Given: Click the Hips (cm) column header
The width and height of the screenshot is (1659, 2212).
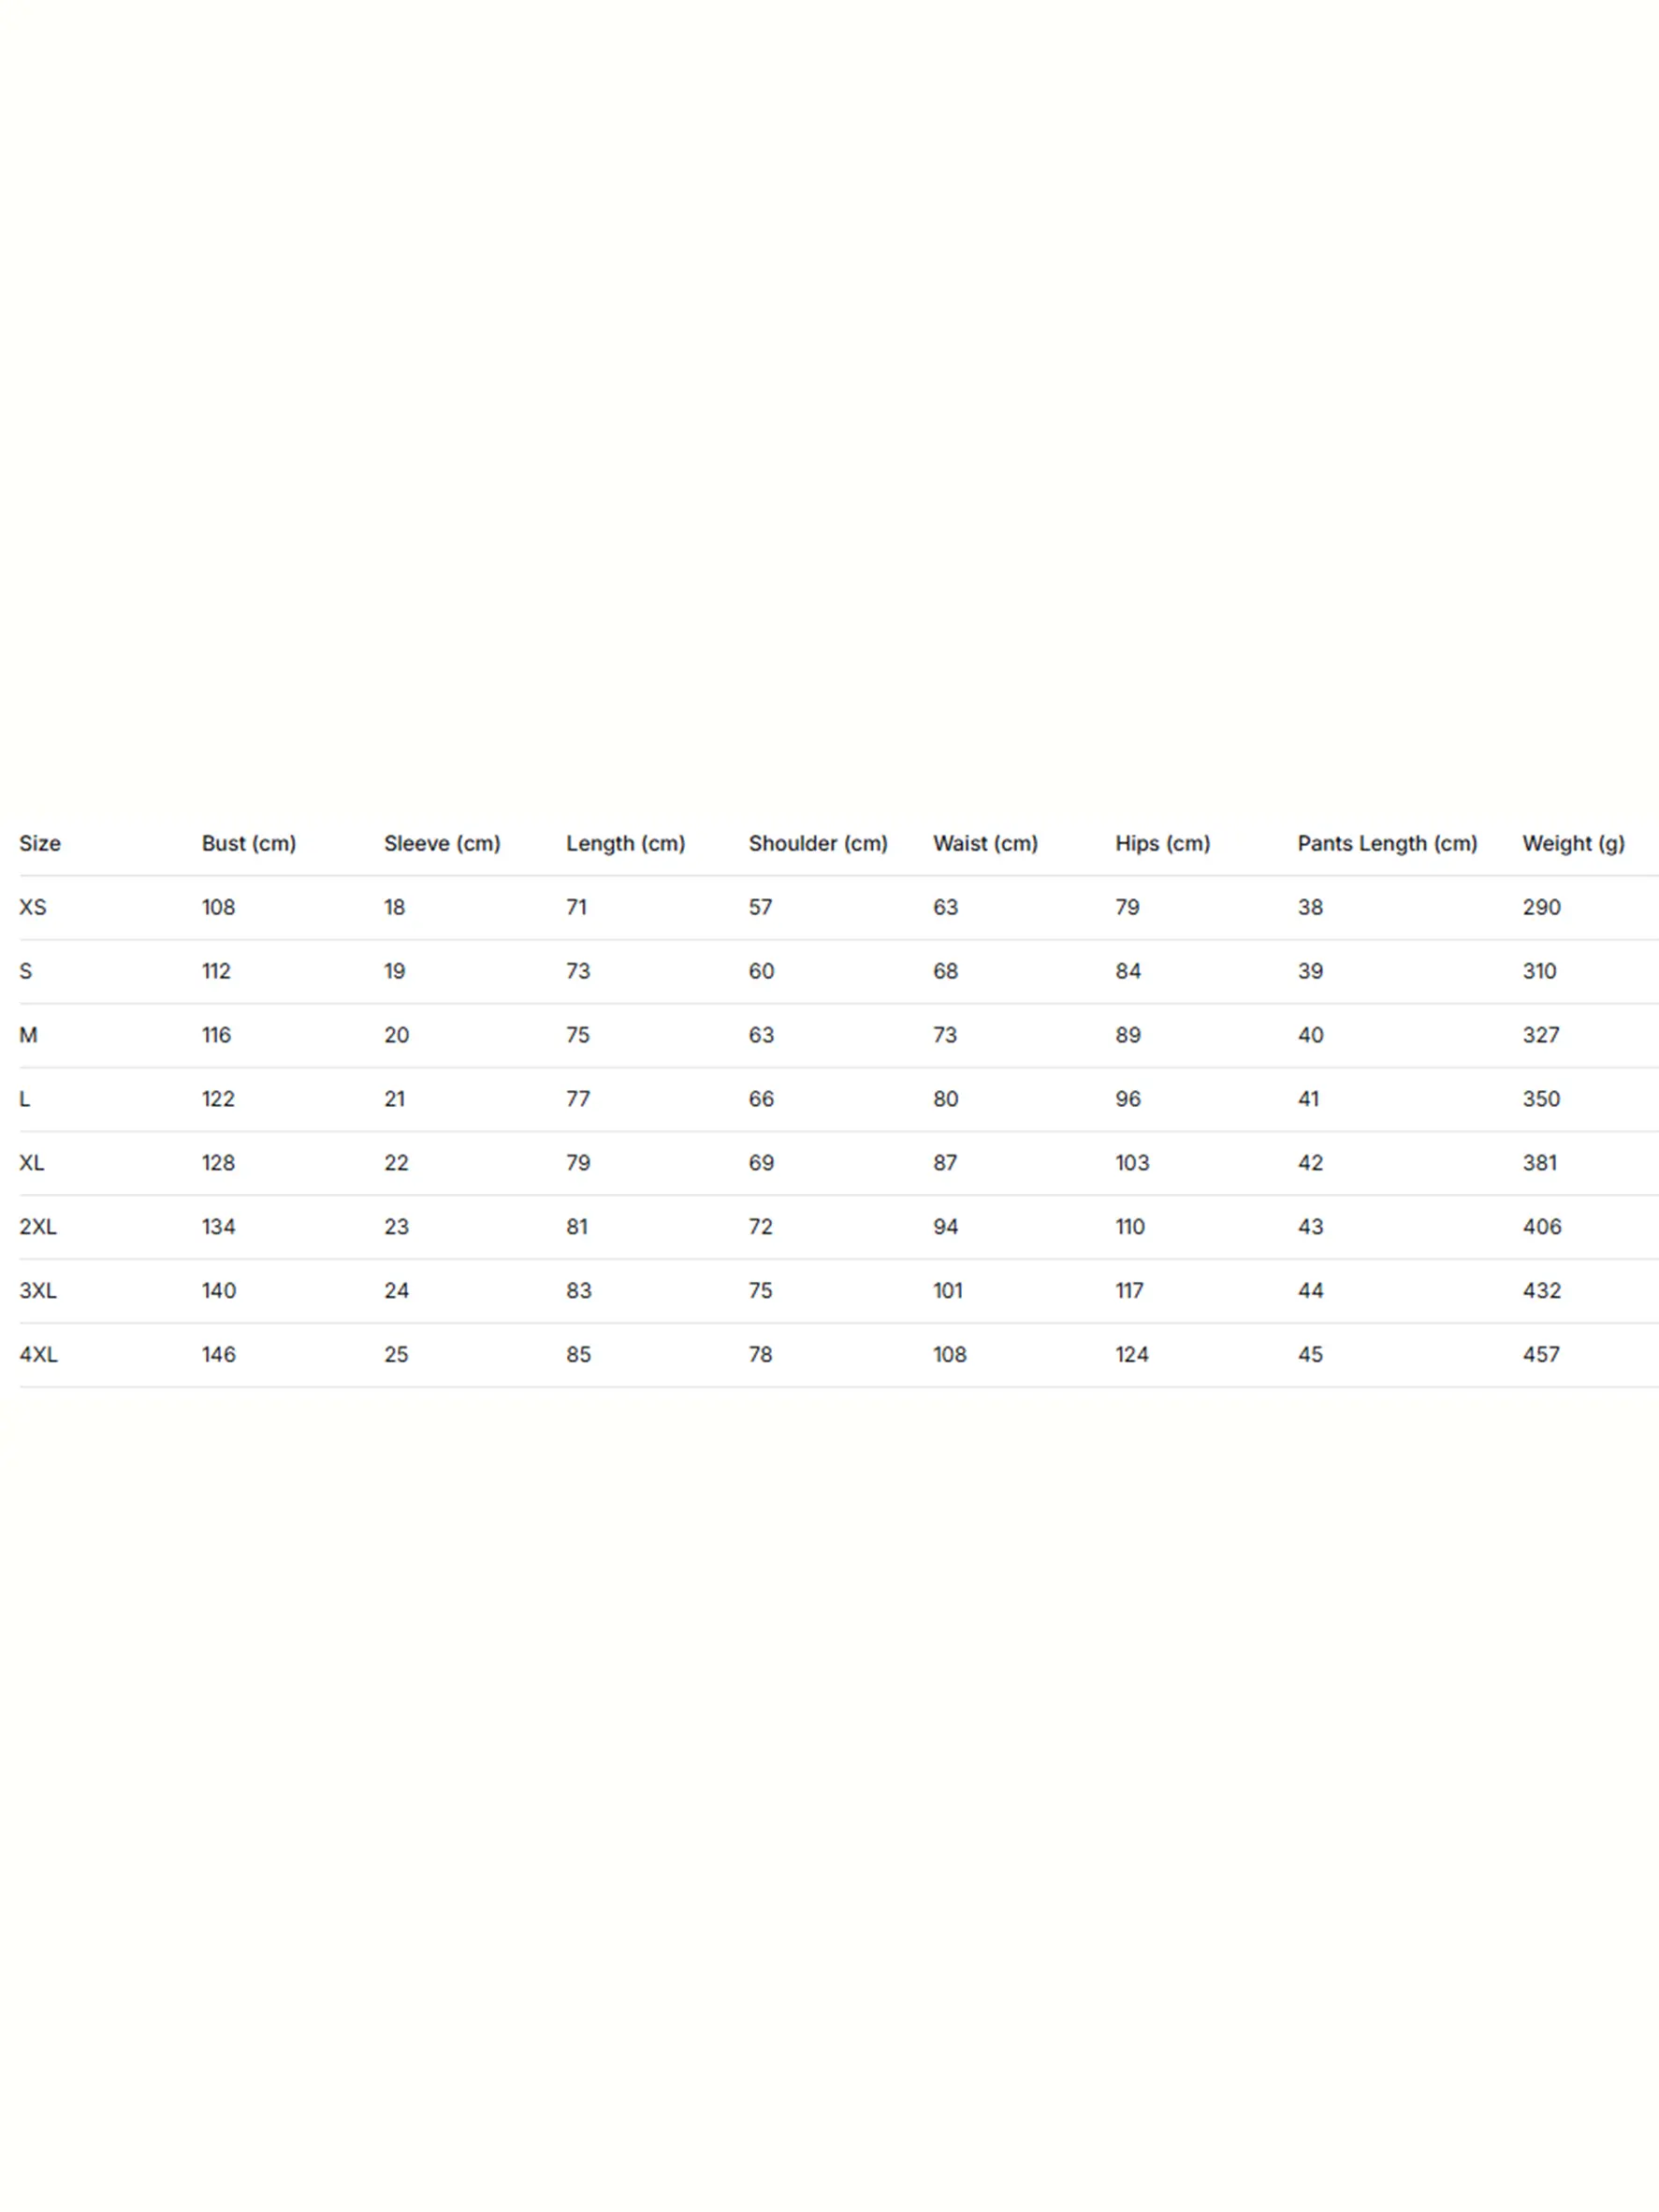Looking at the screenshot, I should [x=1162, y=843].
